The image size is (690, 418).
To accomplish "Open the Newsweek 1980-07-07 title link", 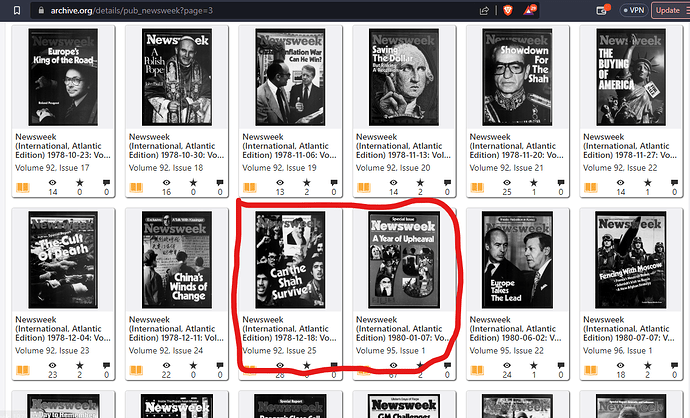I will click(x=631, y=329).
